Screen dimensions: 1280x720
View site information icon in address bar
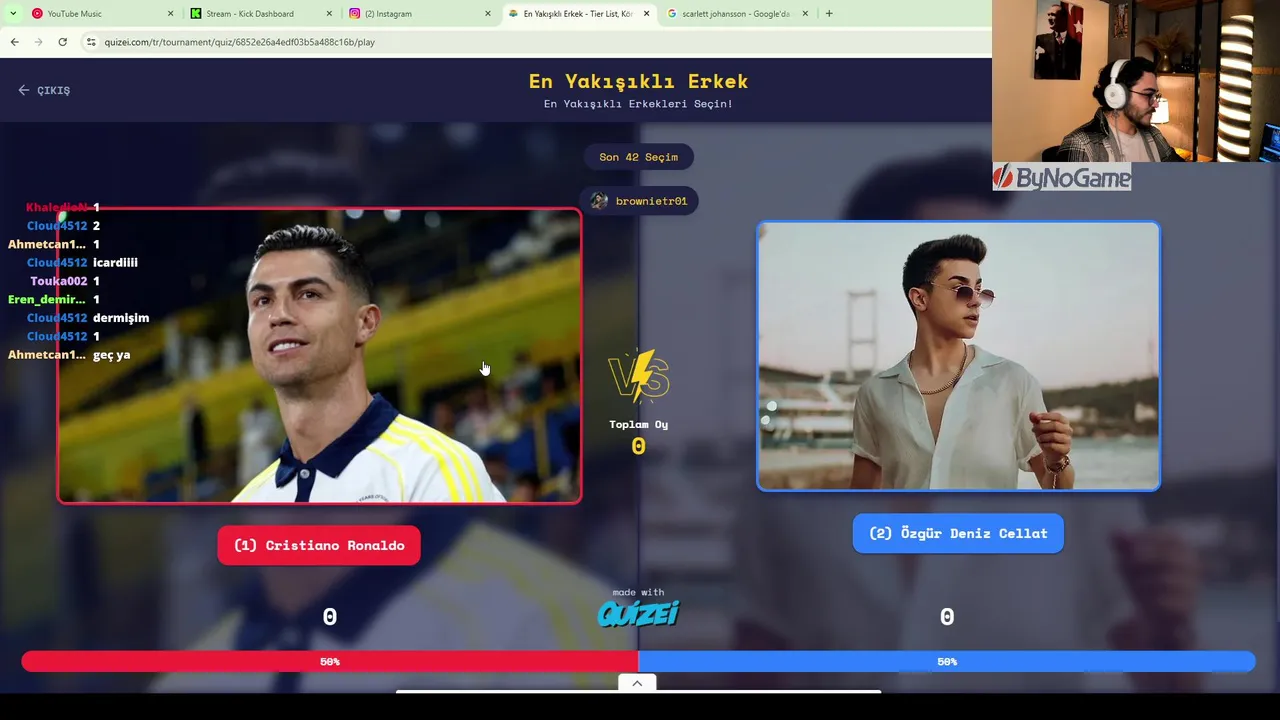(x=91, y=42)
